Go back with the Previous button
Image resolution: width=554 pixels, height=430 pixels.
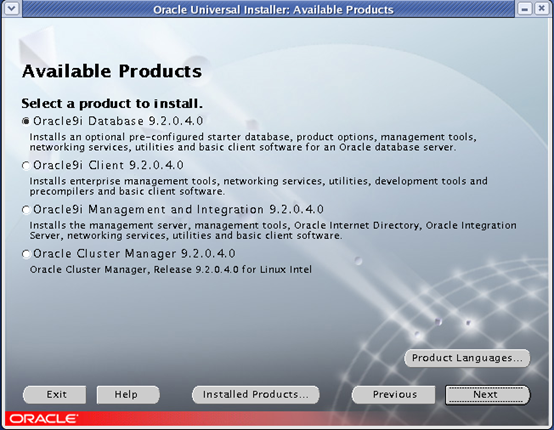(394, 394)
